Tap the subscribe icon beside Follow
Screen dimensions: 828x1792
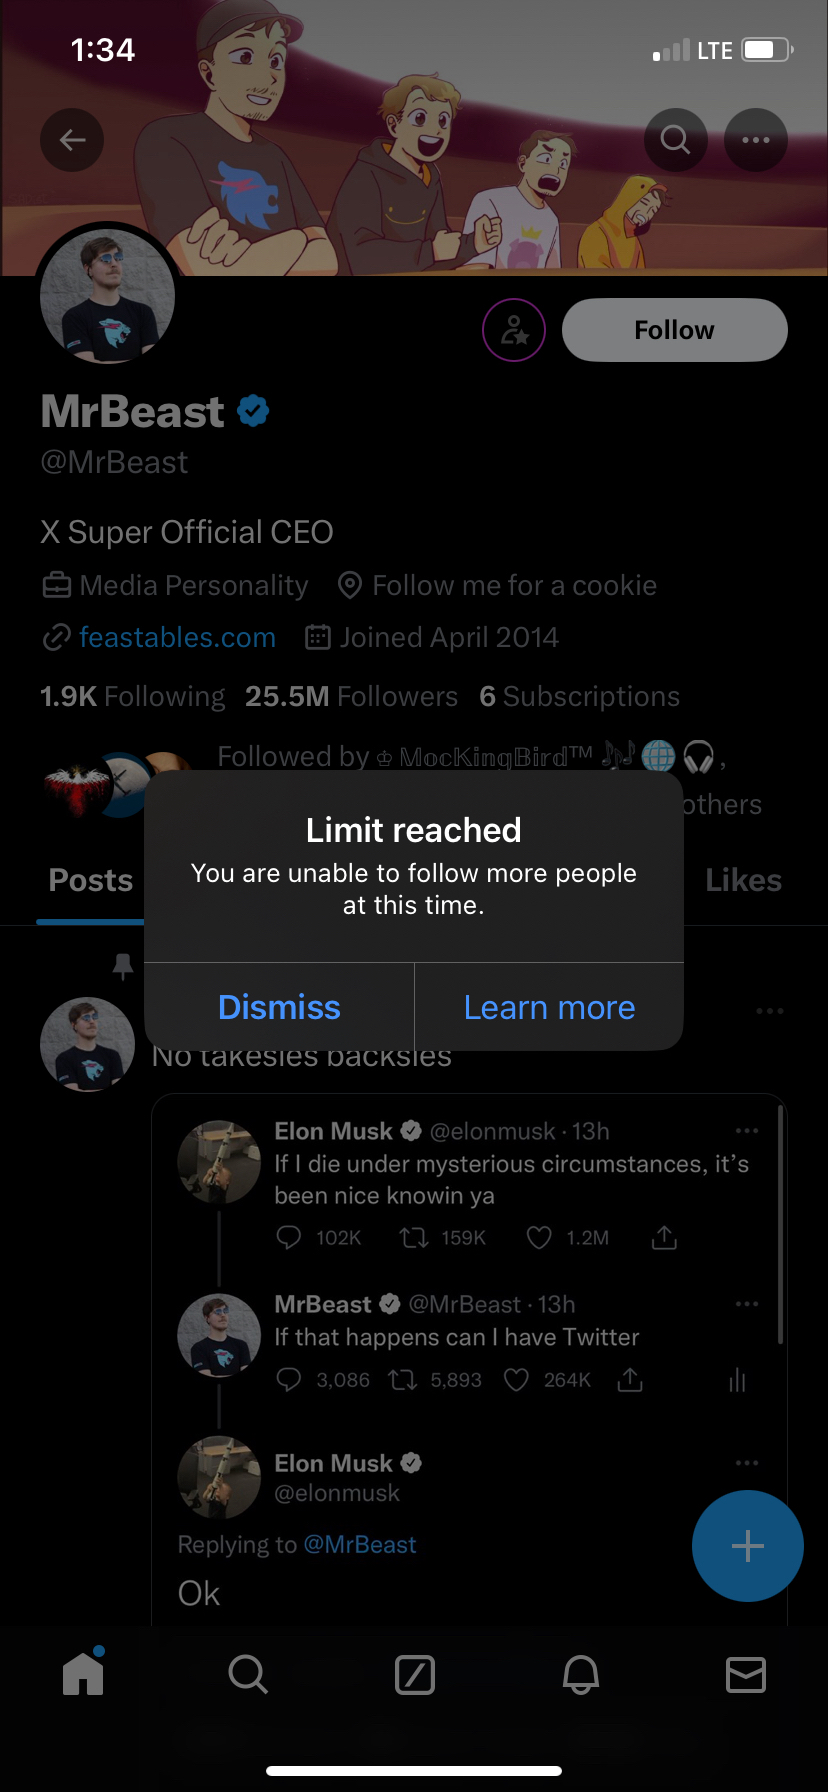514,330
